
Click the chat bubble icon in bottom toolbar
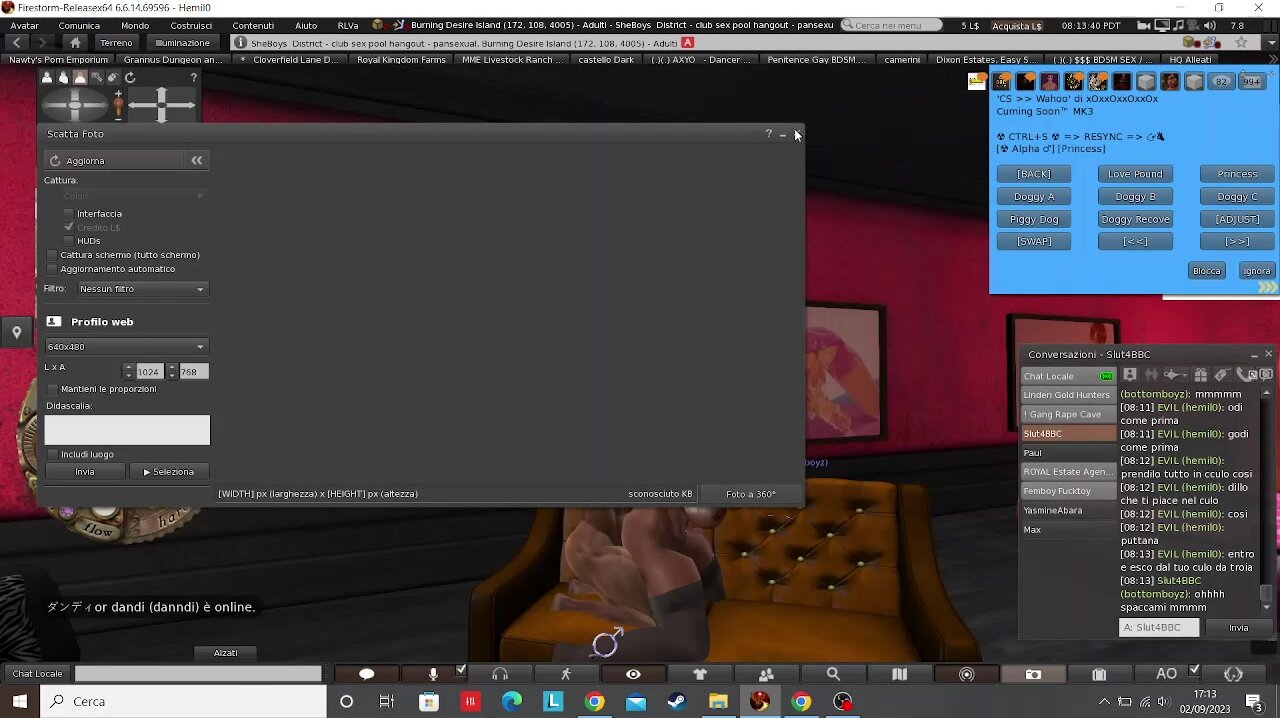click(x=366, y=674)
